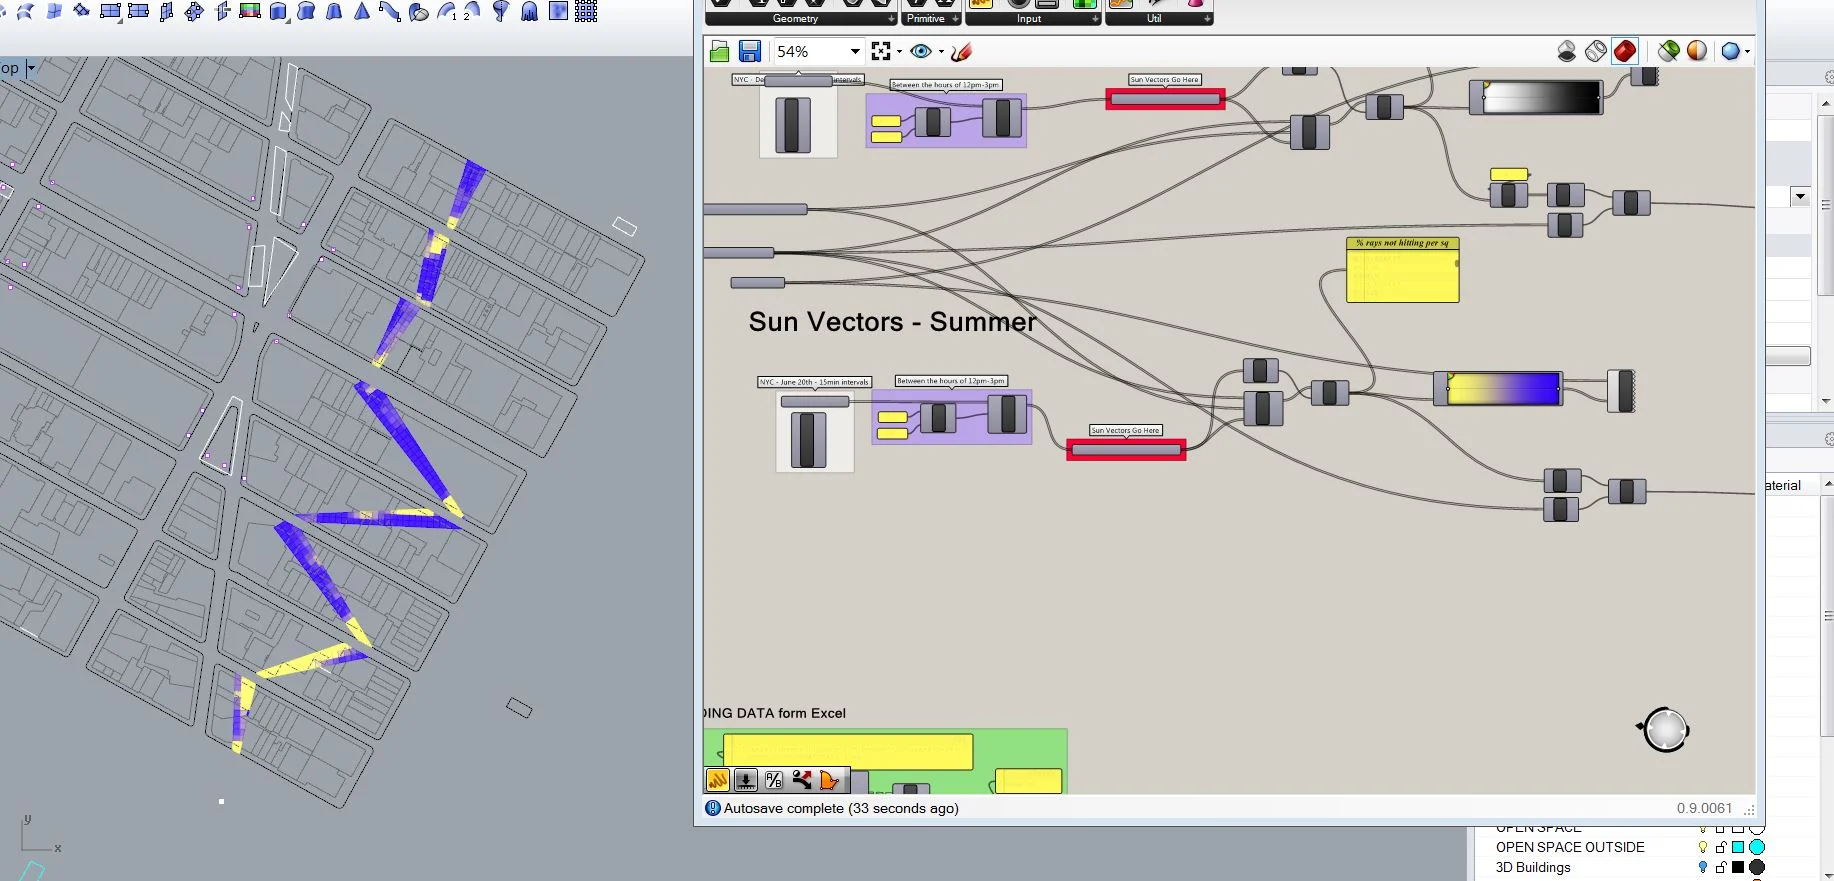Expand the zoom extents options arrow
Viewport: 1834px width, 881px height.
coord(899,51)
